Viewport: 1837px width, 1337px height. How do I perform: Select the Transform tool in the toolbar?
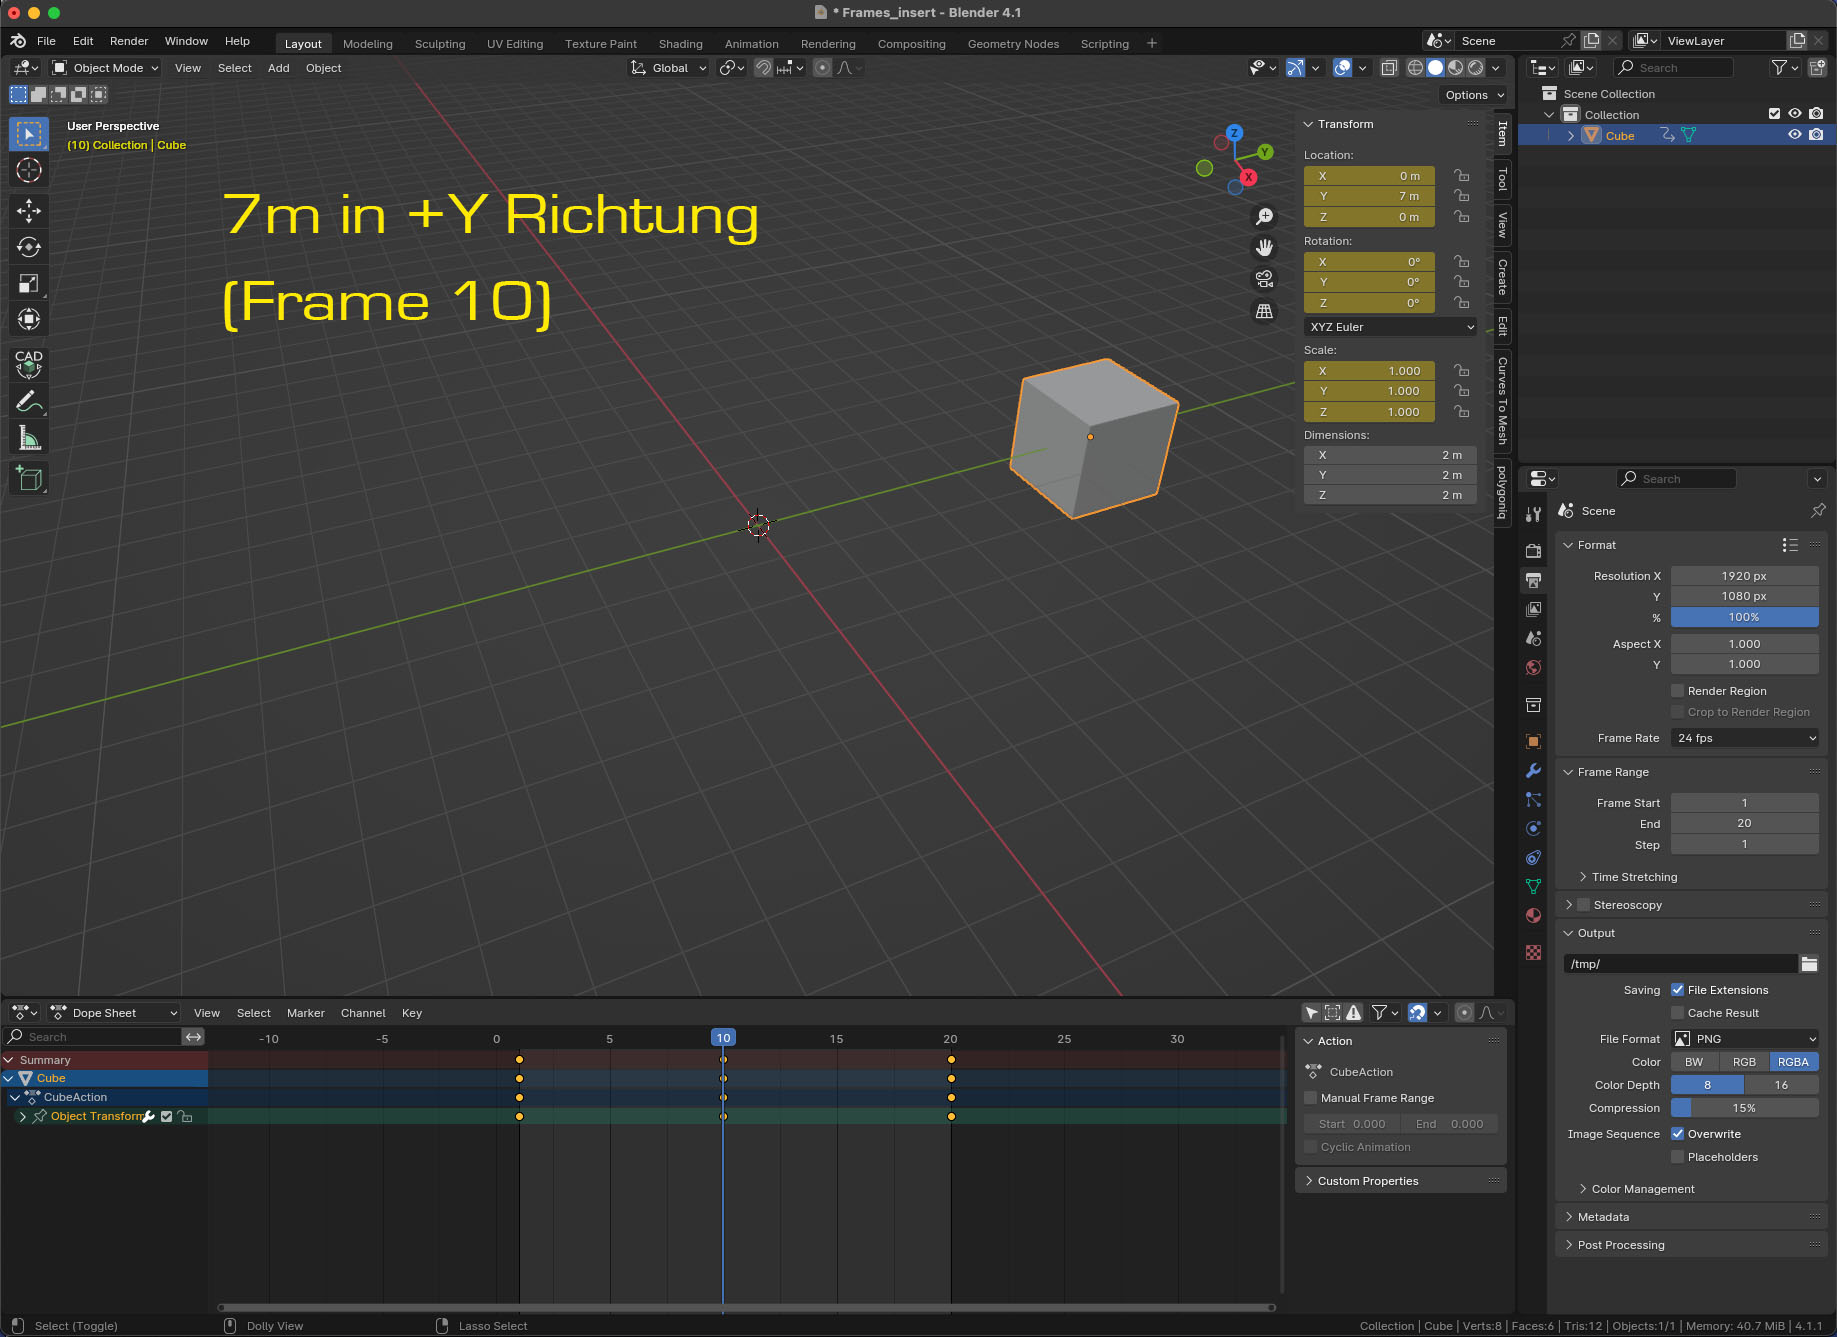(x=29, y=320)
